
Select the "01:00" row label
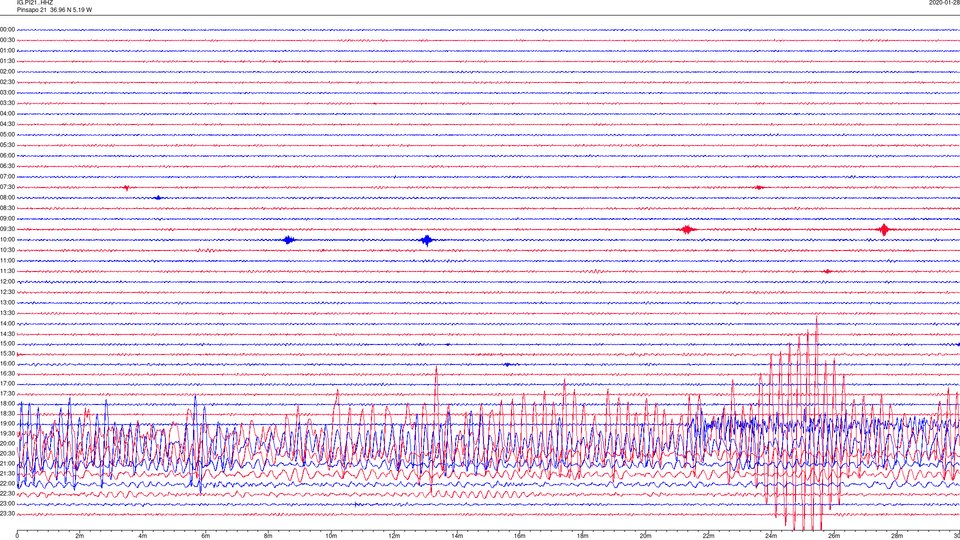[x=7, y=51]
